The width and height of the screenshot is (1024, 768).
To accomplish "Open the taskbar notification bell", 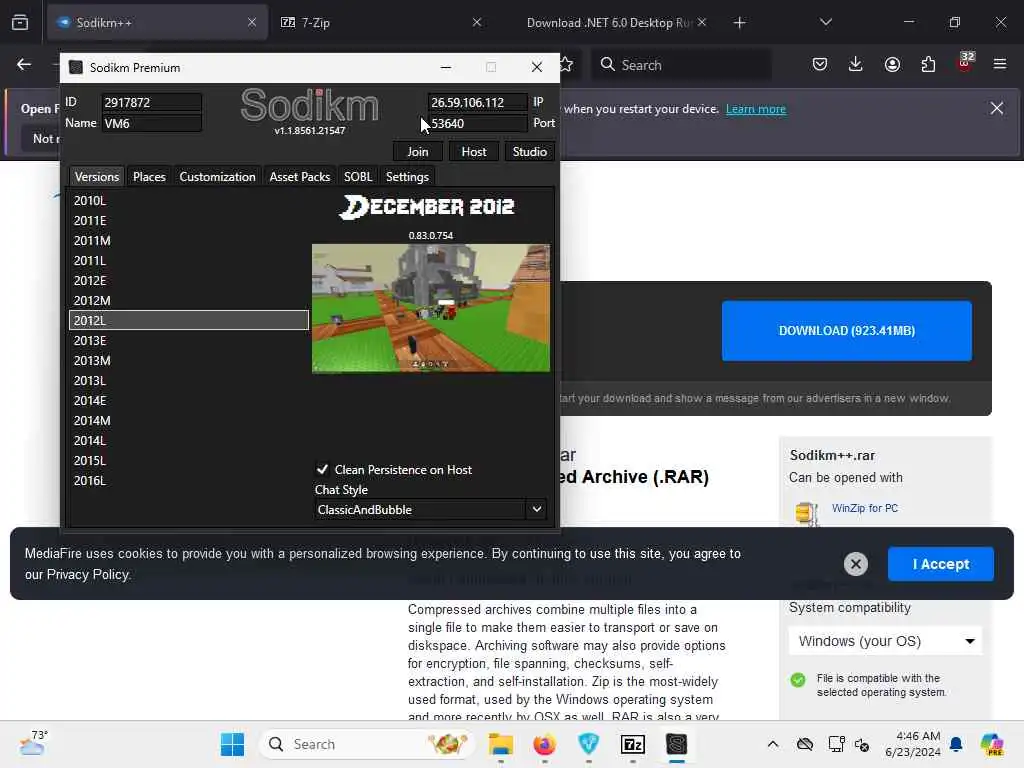I will click(956, 744).
